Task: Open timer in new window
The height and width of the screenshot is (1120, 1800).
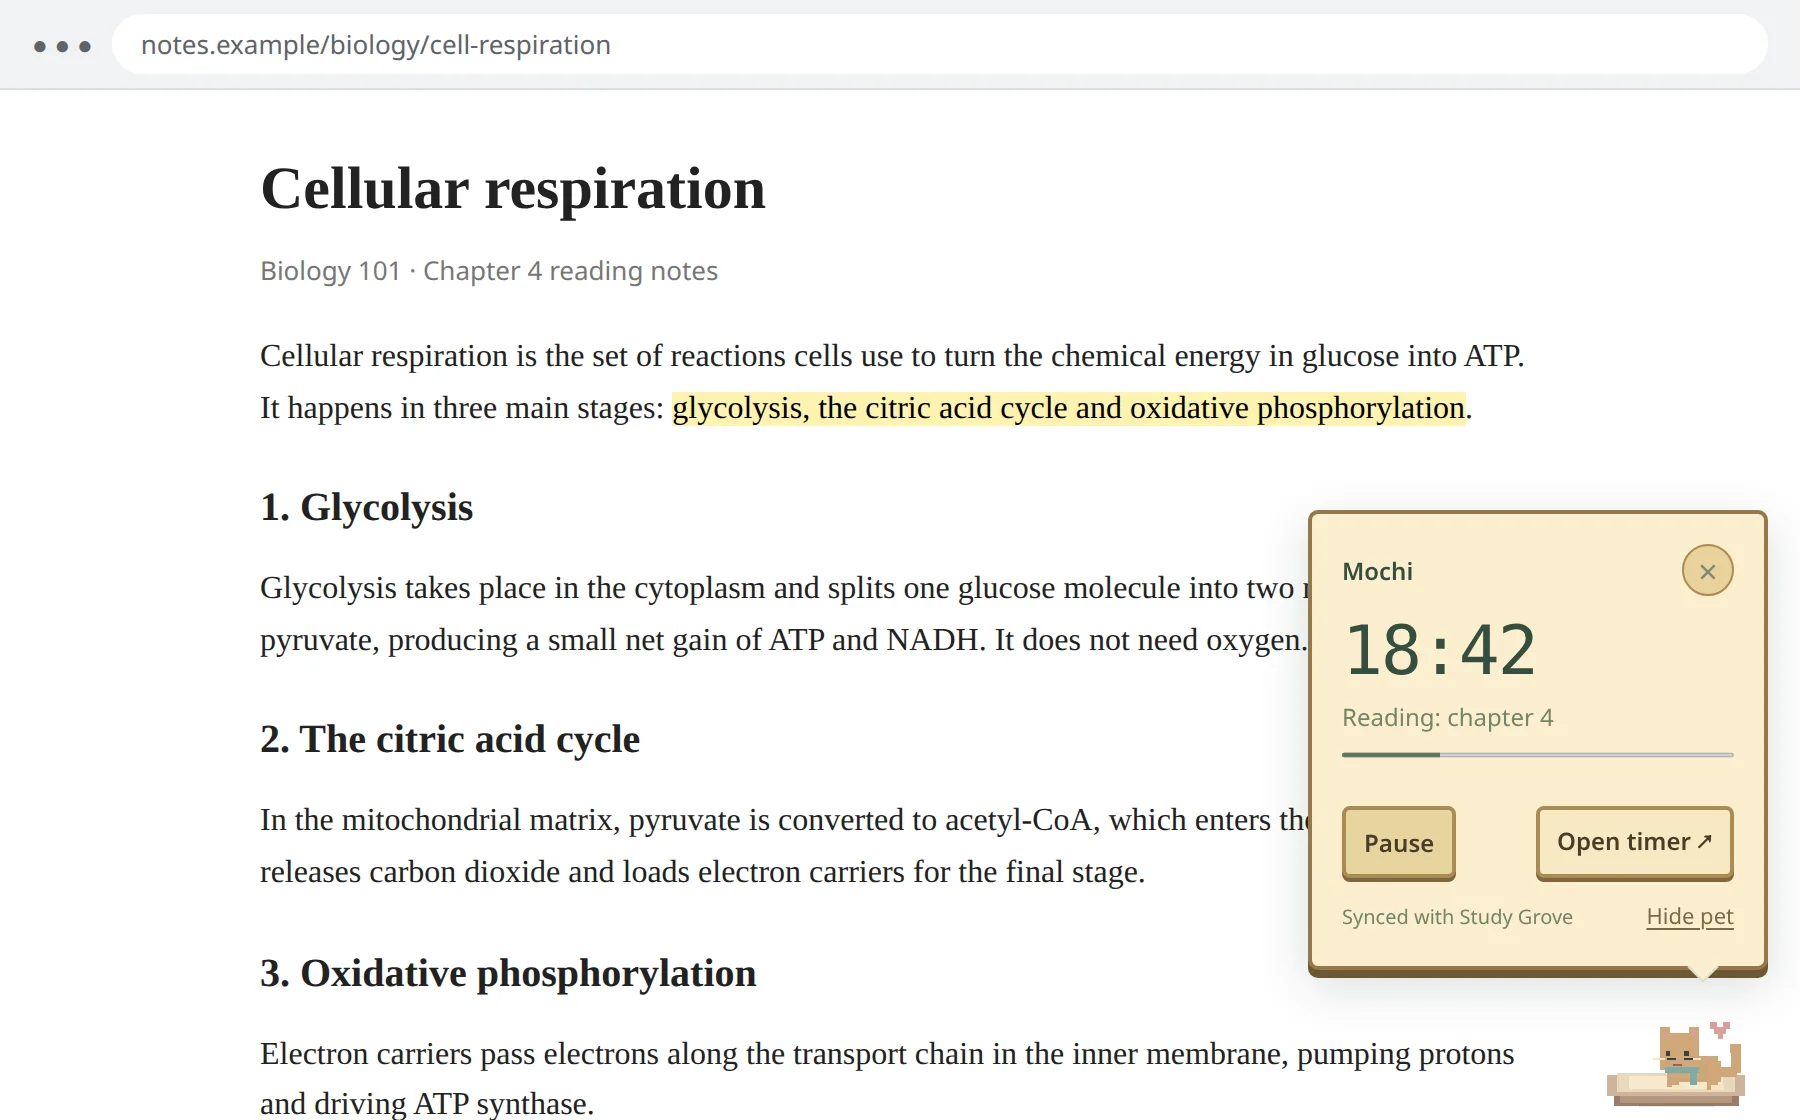Action: (x=1634, y=843)
